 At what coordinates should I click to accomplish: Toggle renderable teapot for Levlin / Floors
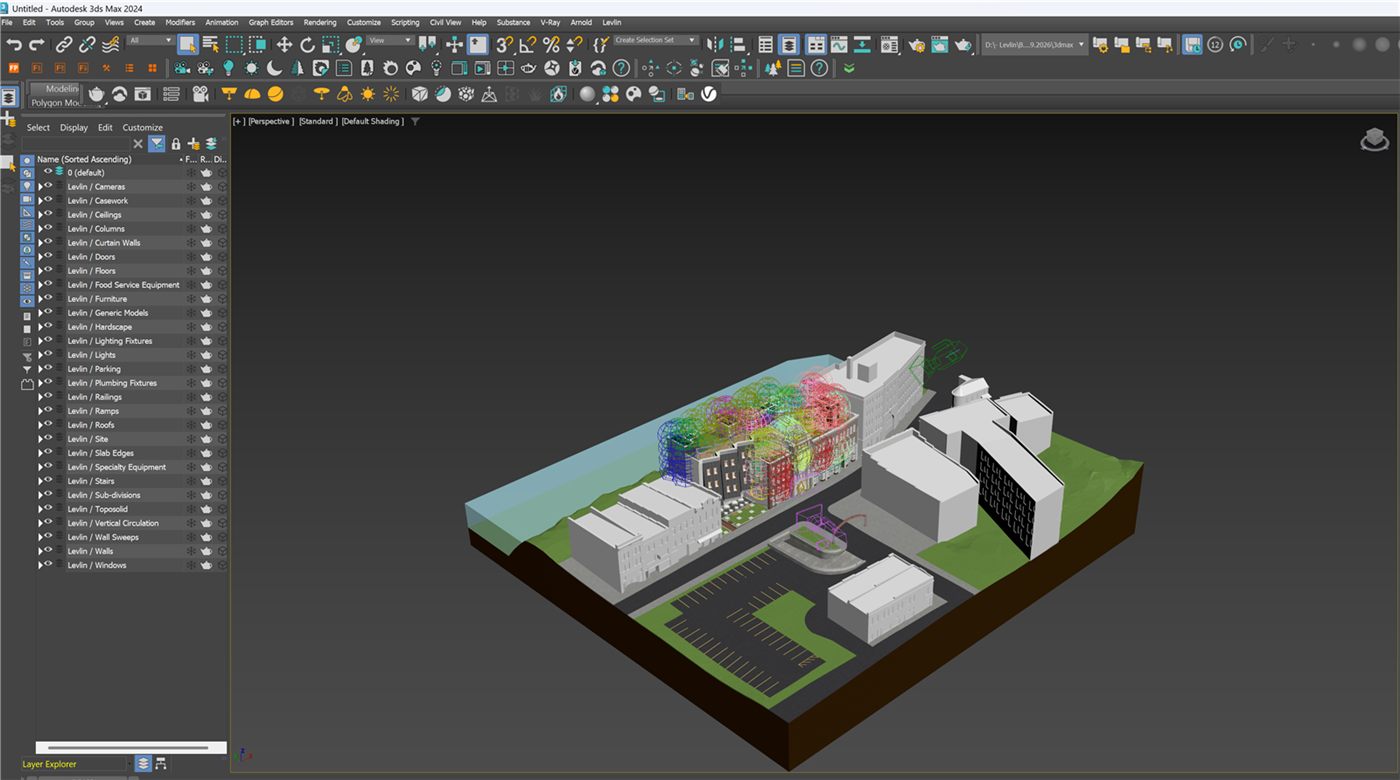point(206,270)
